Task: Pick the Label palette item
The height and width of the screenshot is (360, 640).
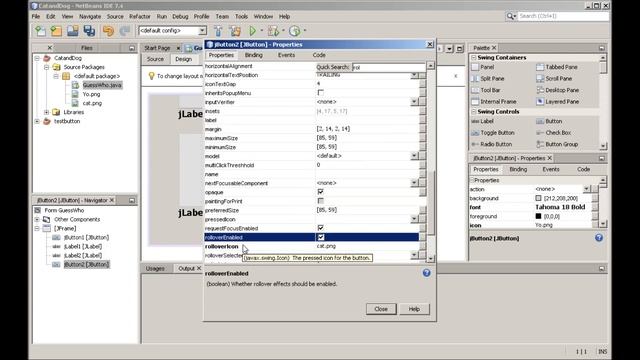Action: pos(482,121)
